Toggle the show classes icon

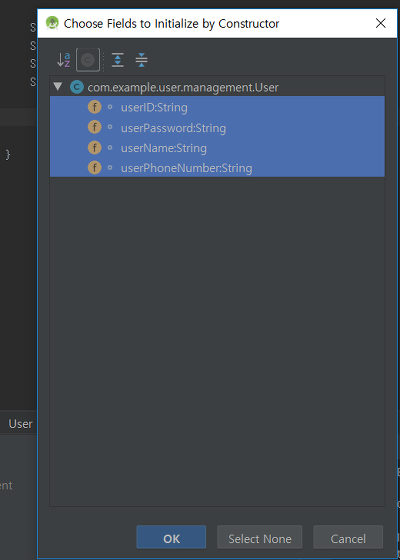[88, 60]
